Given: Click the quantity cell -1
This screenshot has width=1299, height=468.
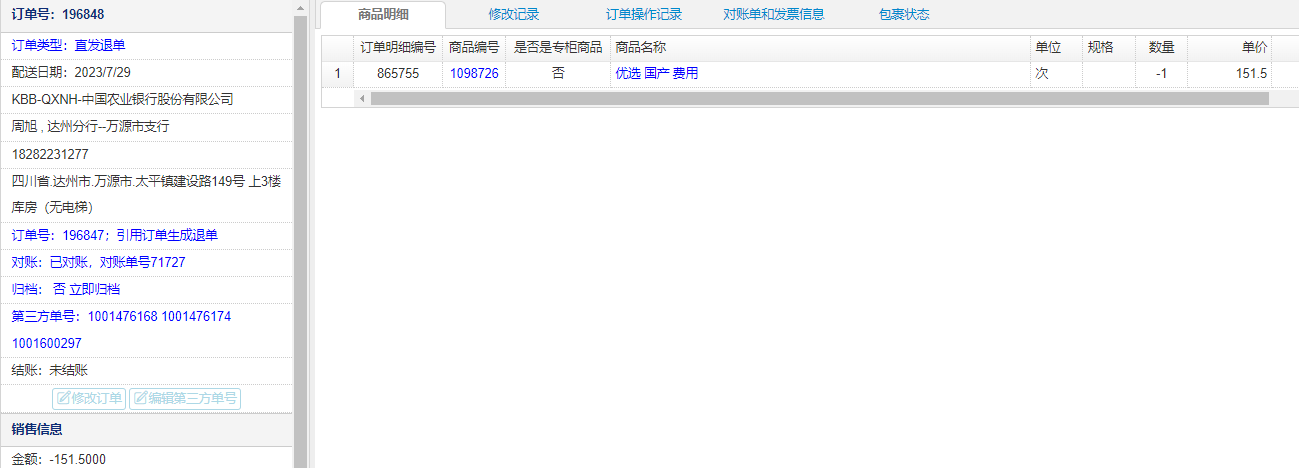Looking at the screenshot, I should [x=1161, y=73].
